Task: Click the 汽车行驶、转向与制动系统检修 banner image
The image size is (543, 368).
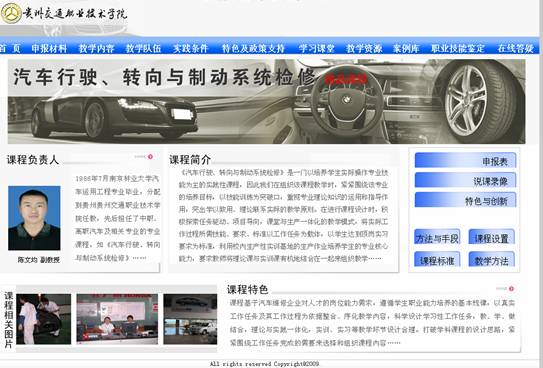Action: [x=266, y=101]
